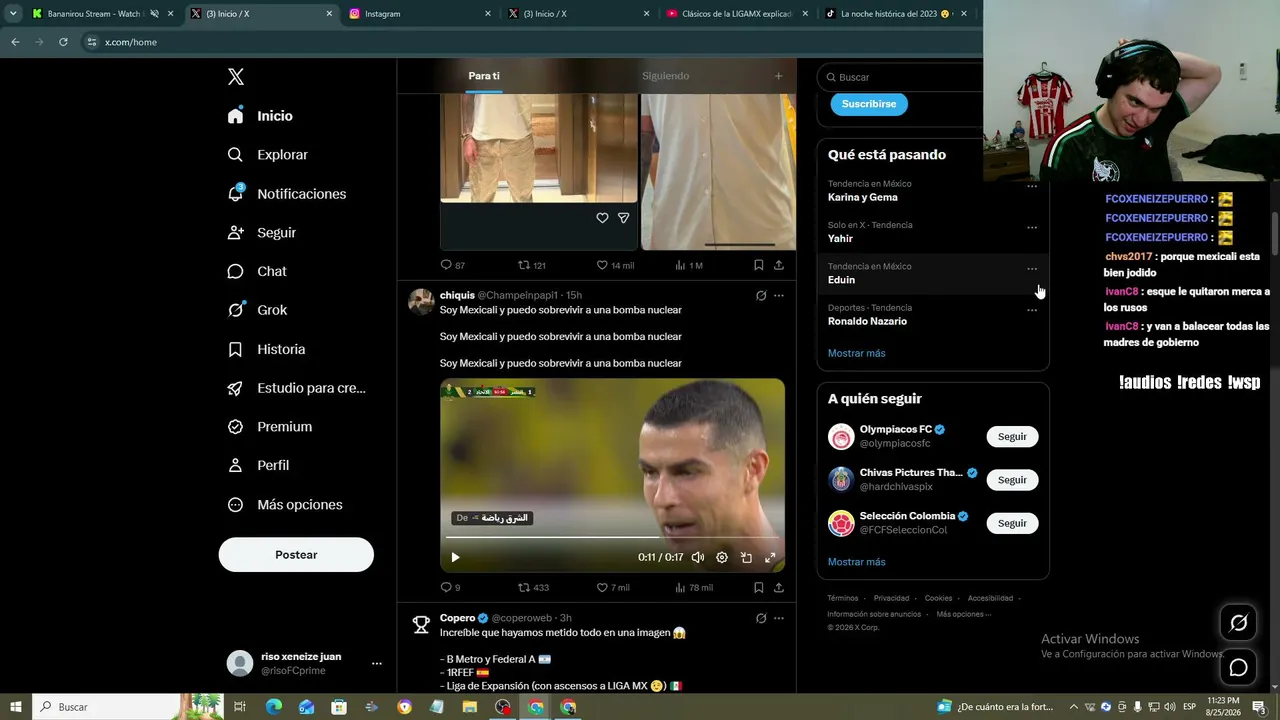1280x720 pixels.
Task: Like the chiquis post with 7 mil likes
Action: [x=613, y=587]
